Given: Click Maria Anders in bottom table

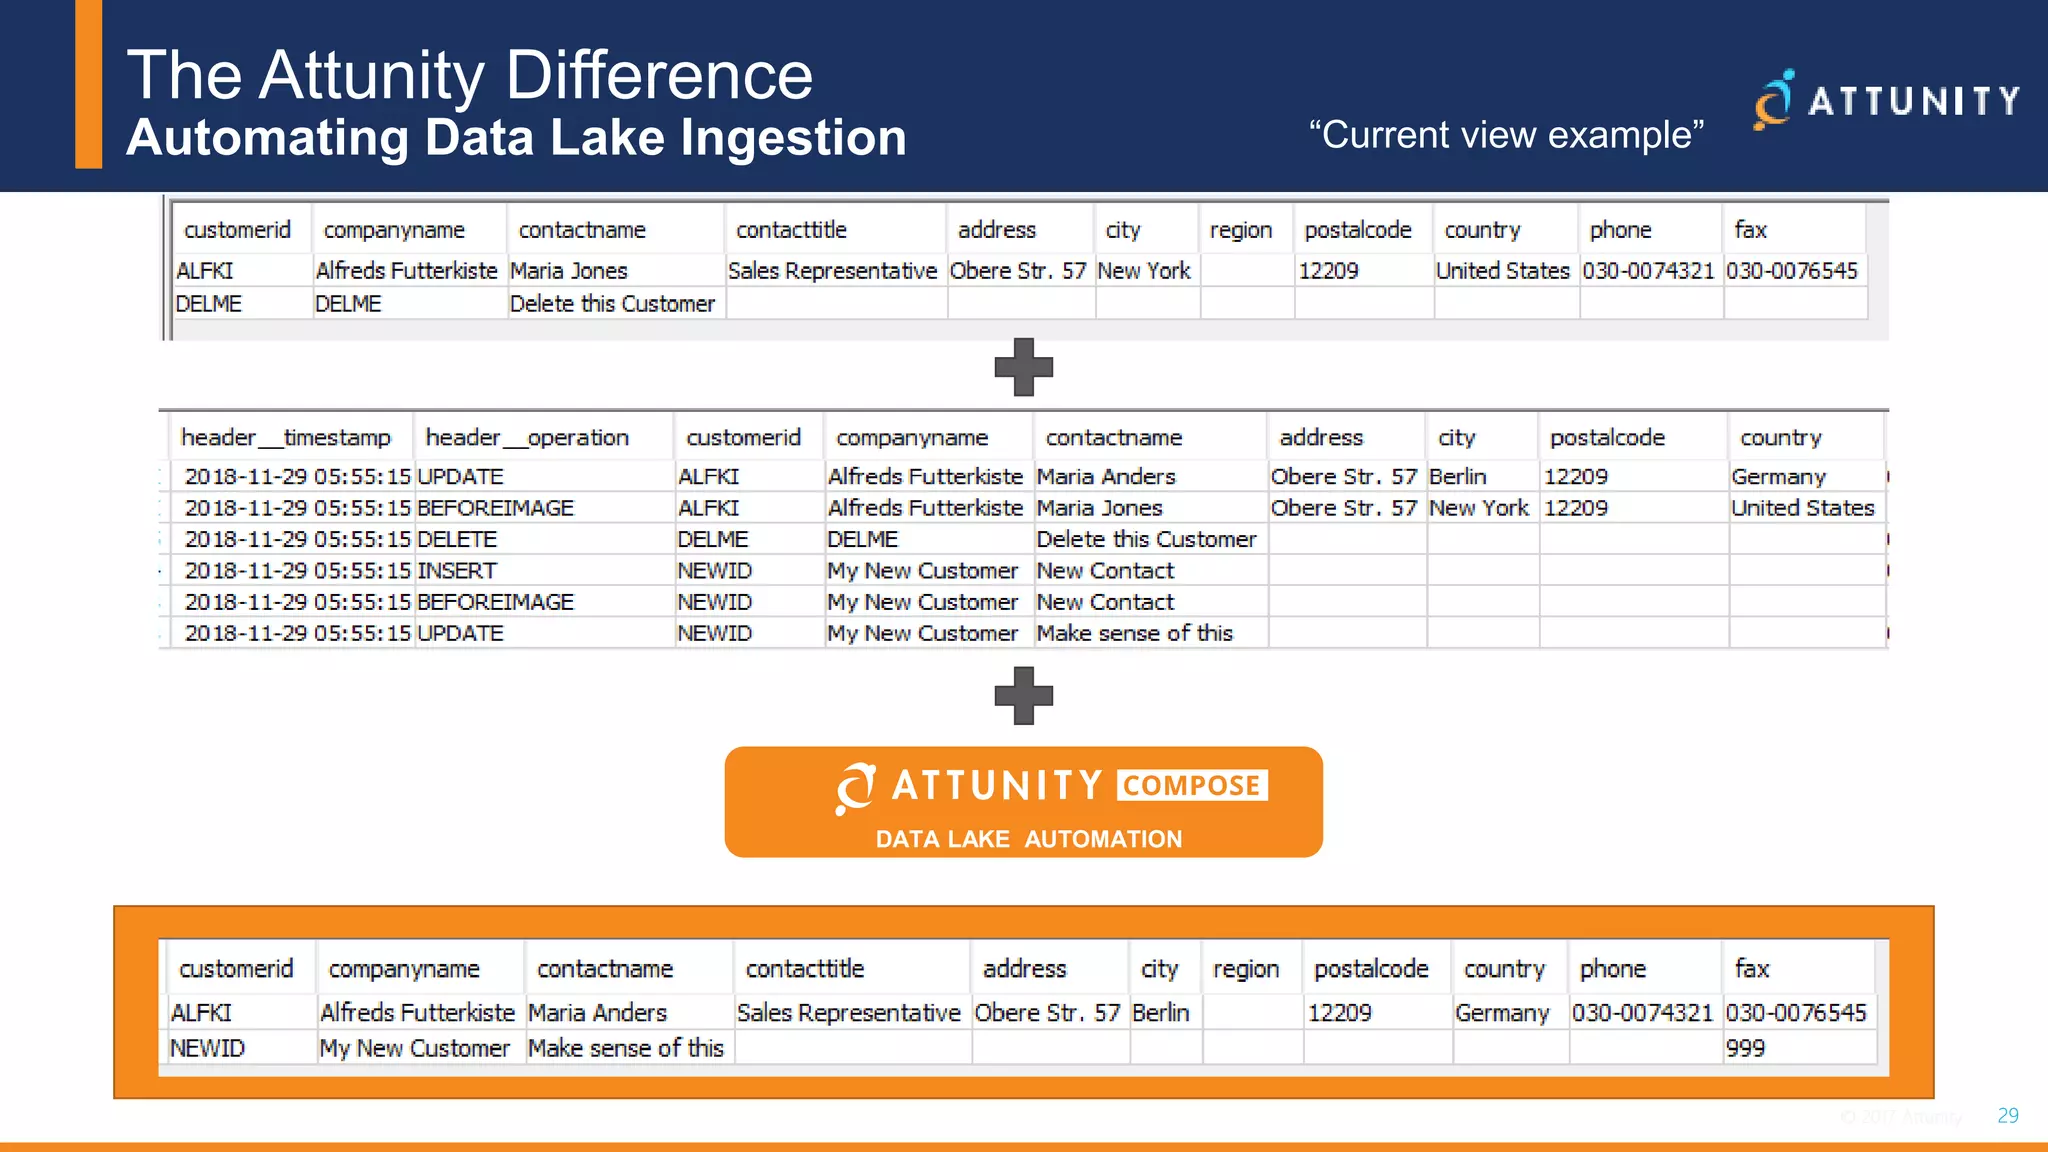Looking at the screenshot, I should point(597,1013).
